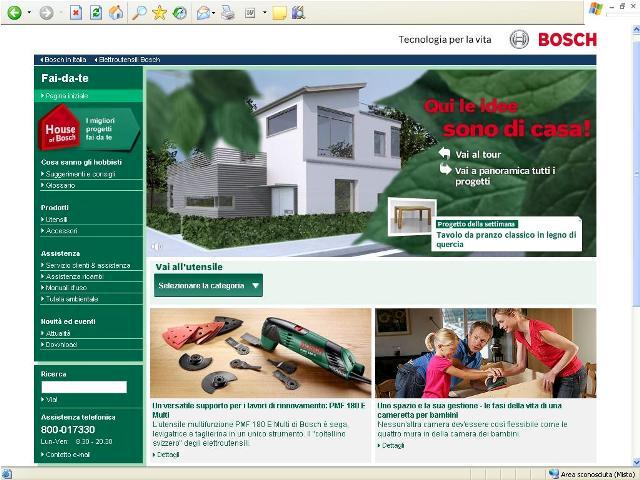Viewport: 640px width, 480px height.
Task: Open Dettagli under the PMF 180 E article
Action: (166, 455)
